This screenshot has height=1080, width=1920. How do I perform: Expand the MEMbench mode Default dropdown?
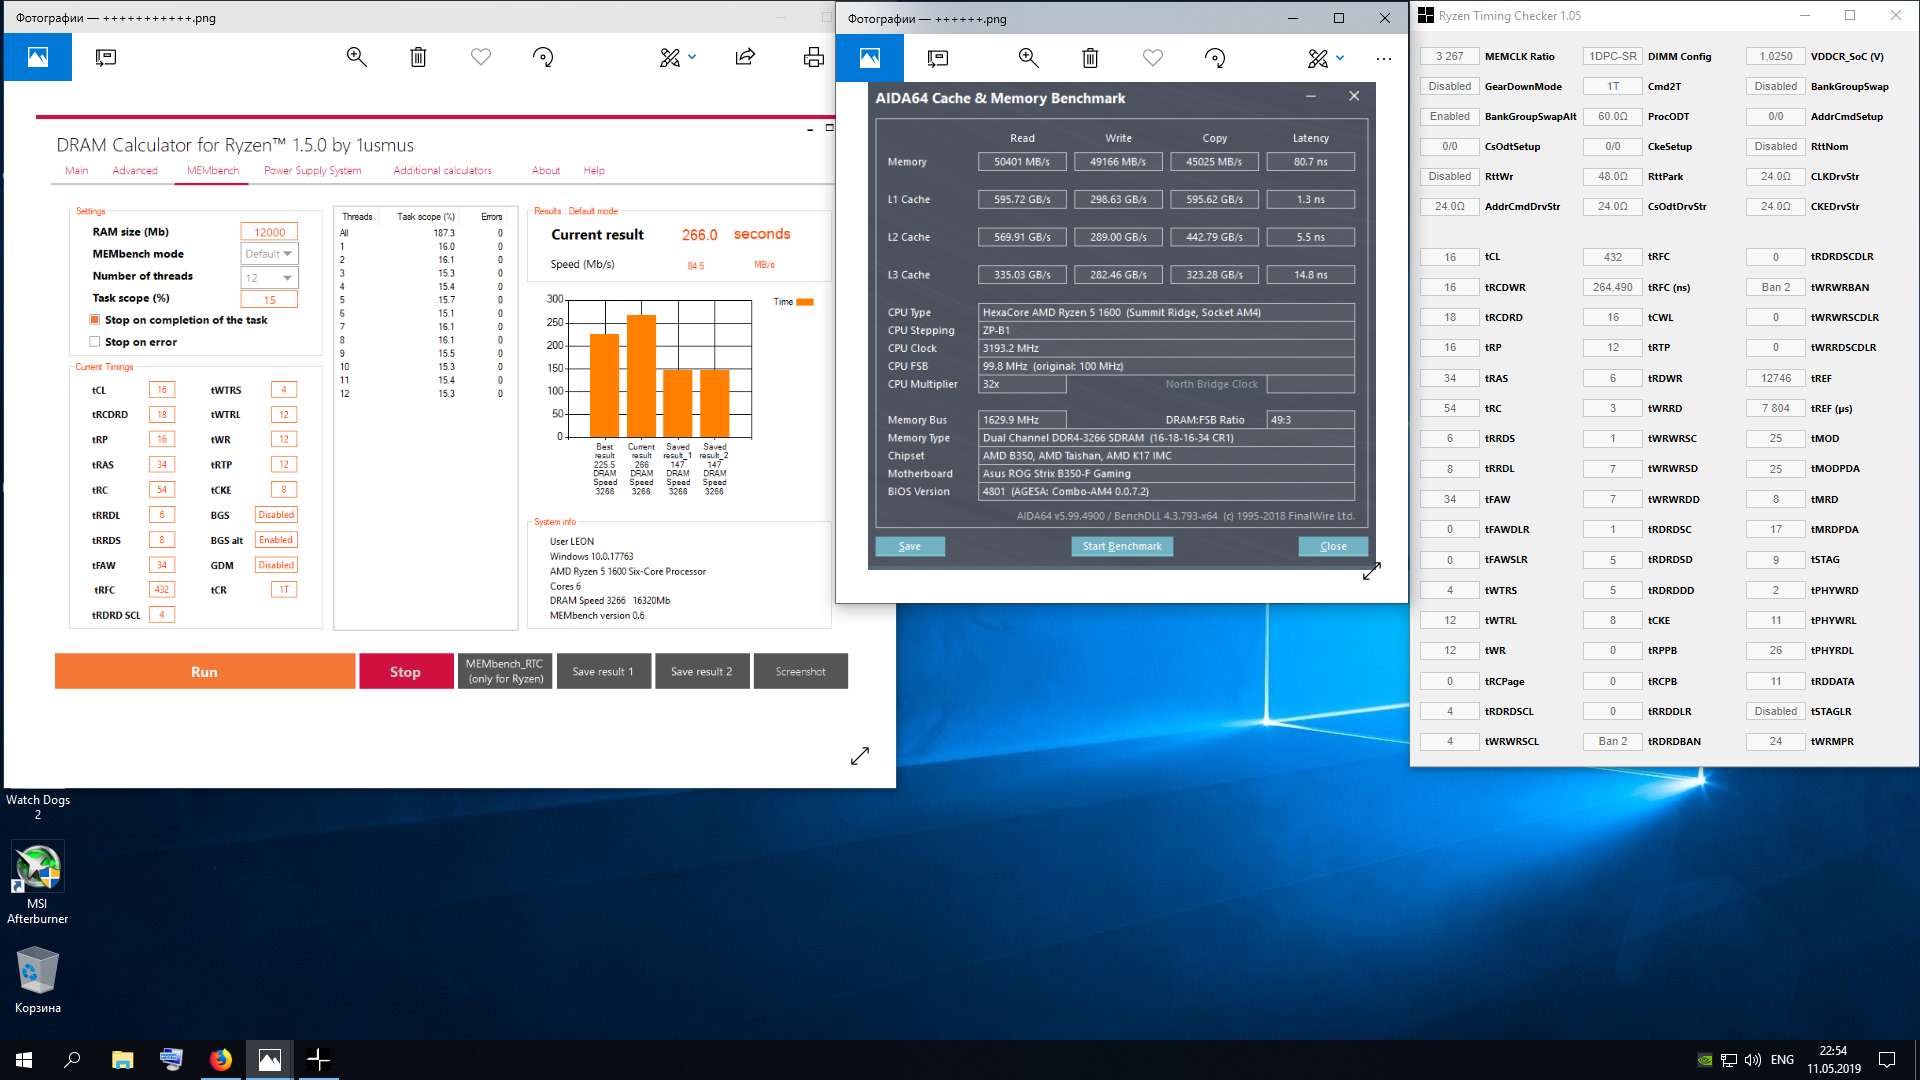(269, 254)
